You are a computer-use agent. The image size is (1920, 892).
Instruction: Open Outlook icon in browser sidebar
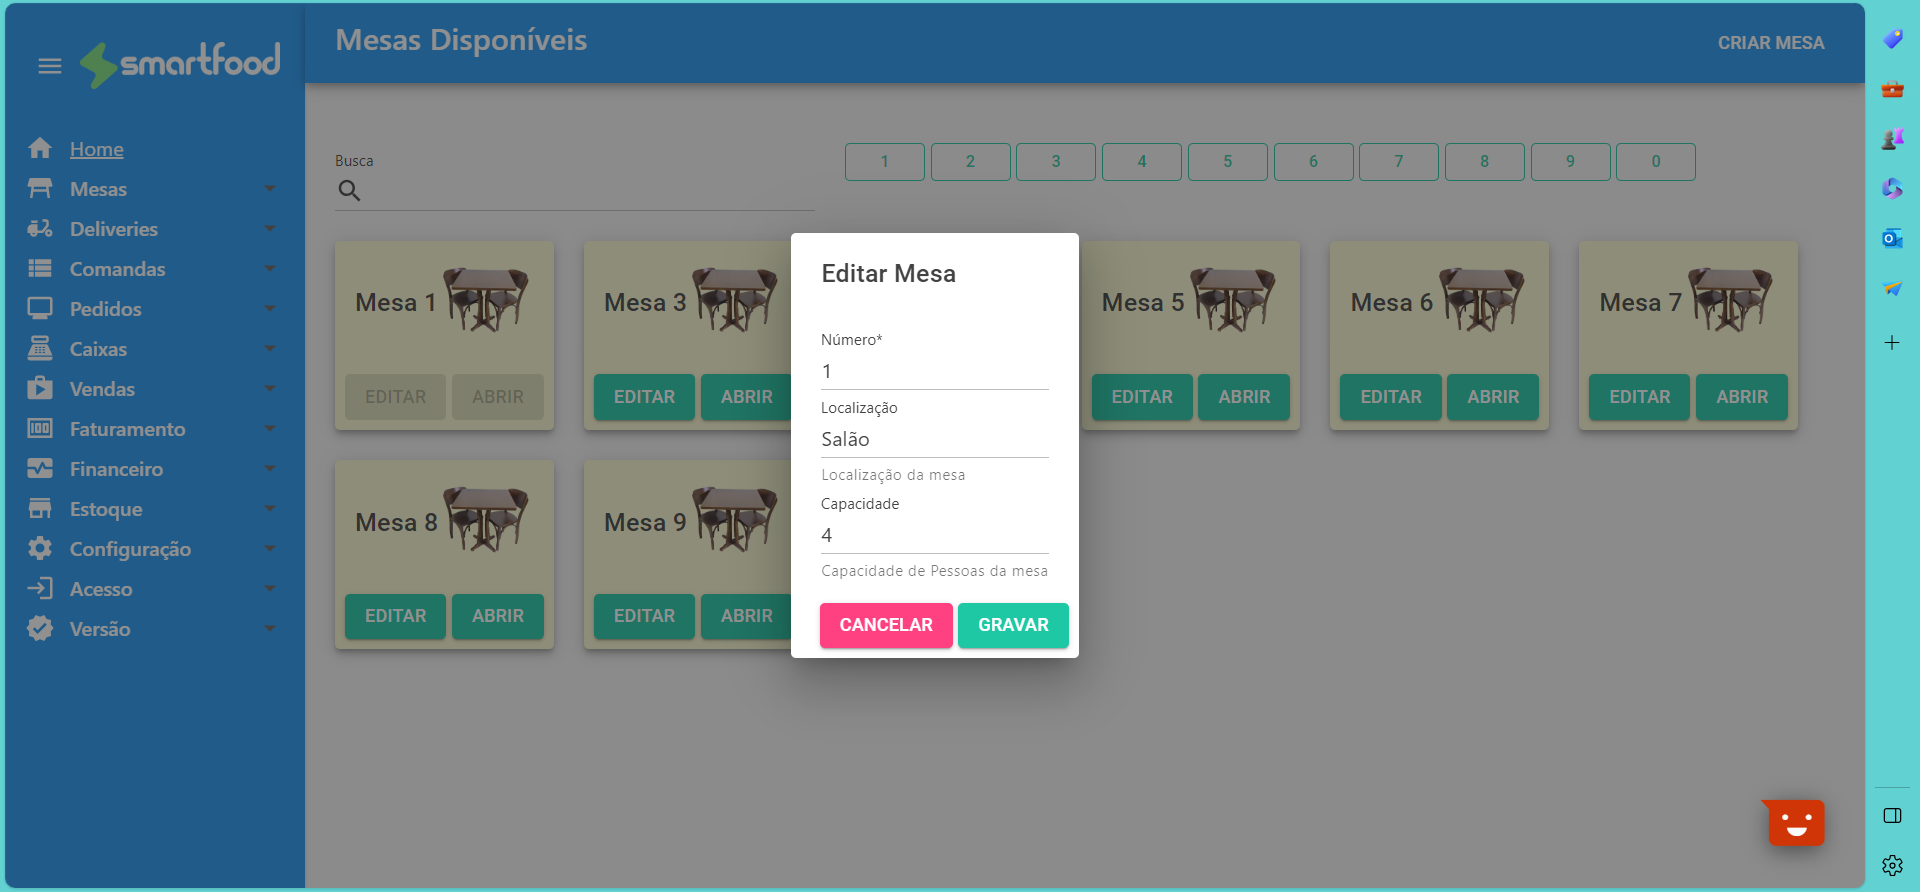[x=1892, y=239]
